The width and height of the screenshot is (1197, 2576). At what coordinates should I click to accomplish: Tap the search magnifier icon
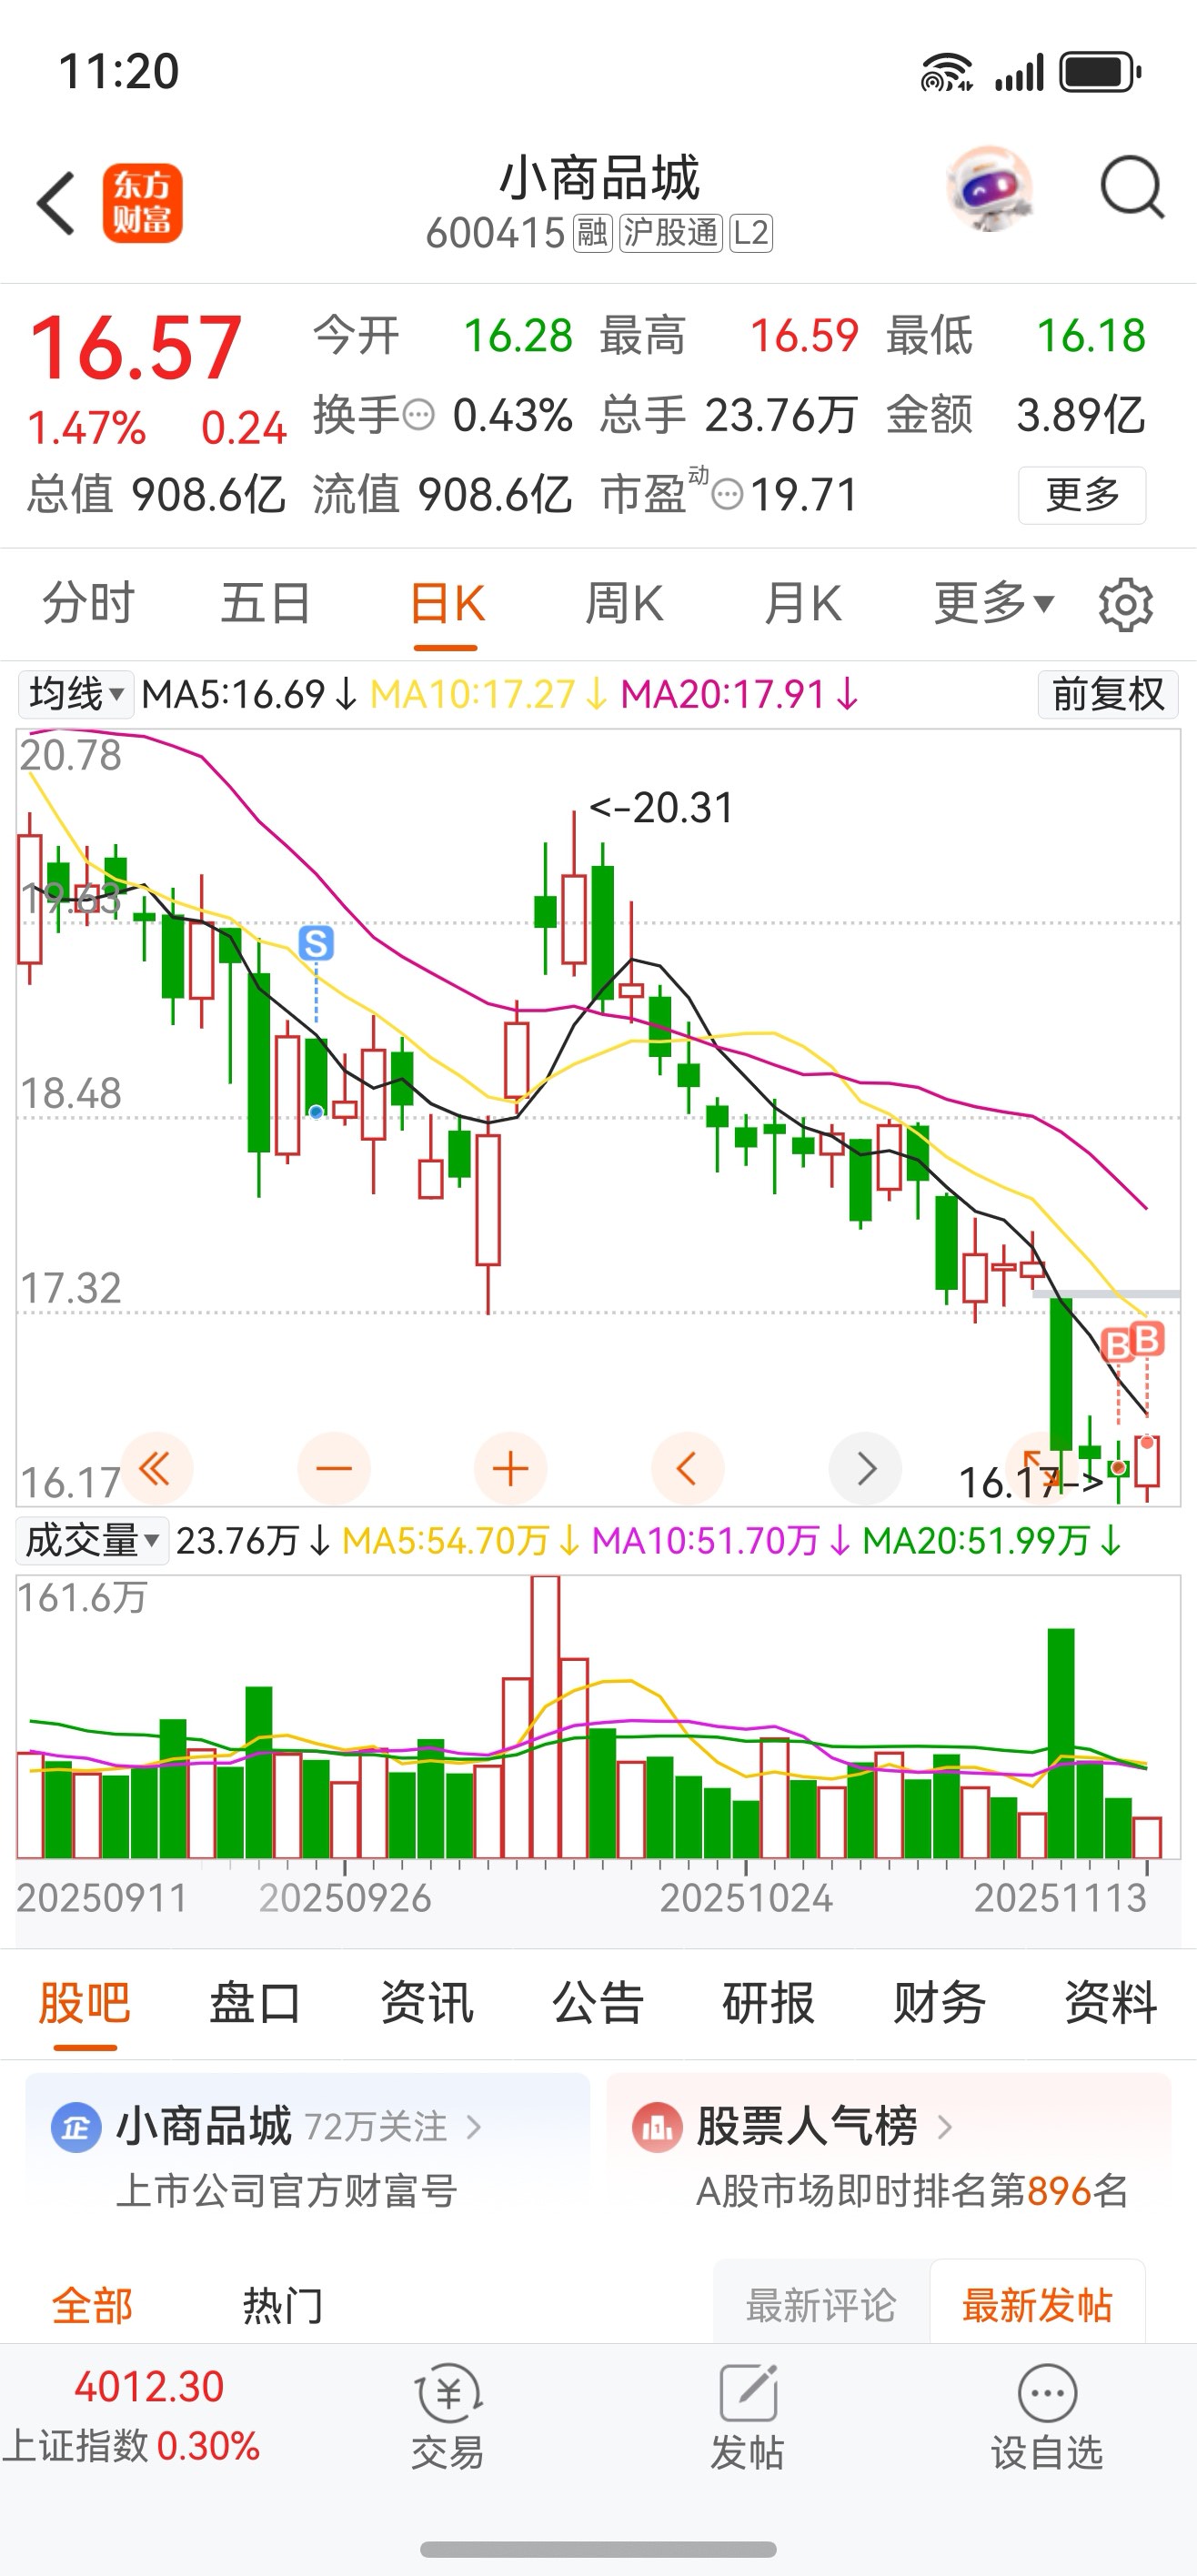(1132, 187)
